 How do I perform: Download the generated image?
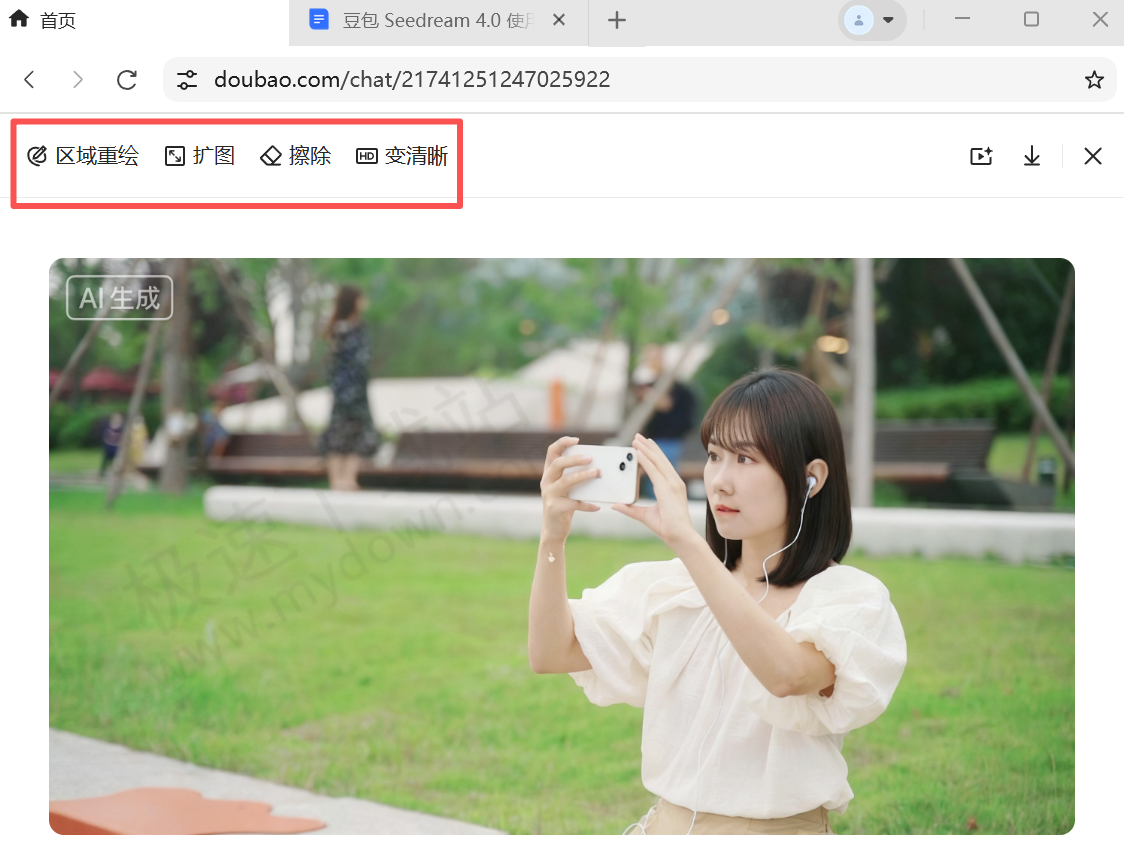click(x=1031, y=156)
